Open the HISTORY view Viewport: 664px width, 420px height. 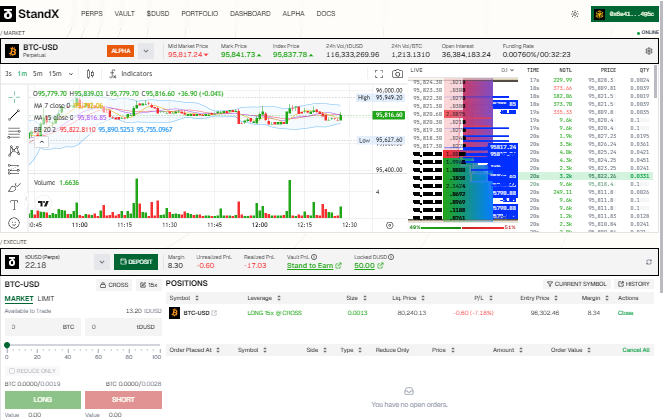point(634,284)
